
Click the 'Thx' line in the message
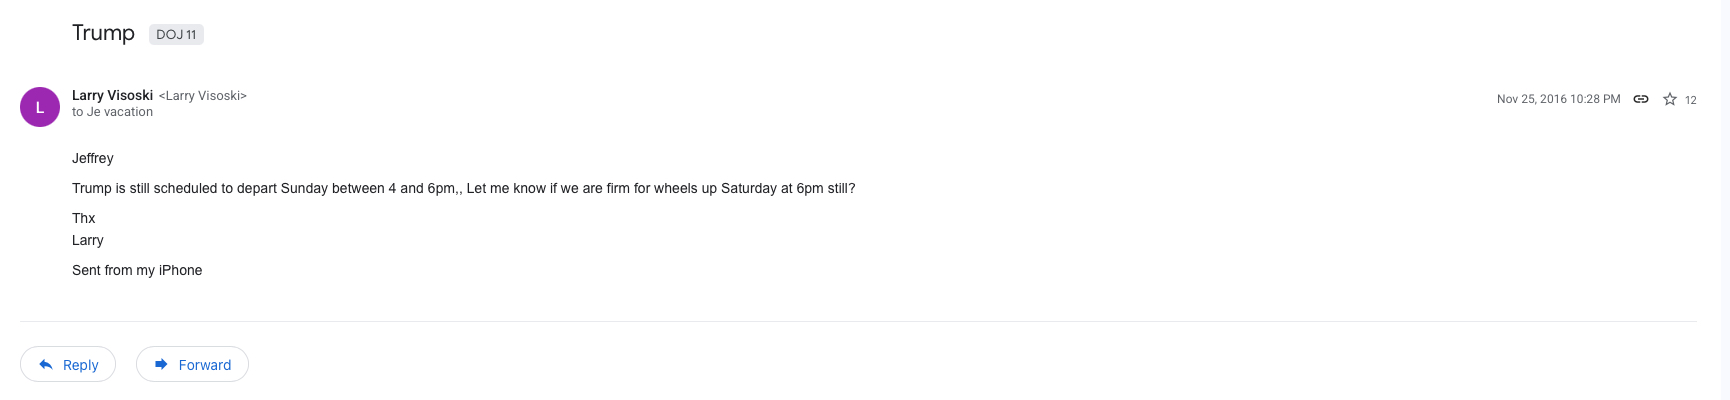pos(84,218)
